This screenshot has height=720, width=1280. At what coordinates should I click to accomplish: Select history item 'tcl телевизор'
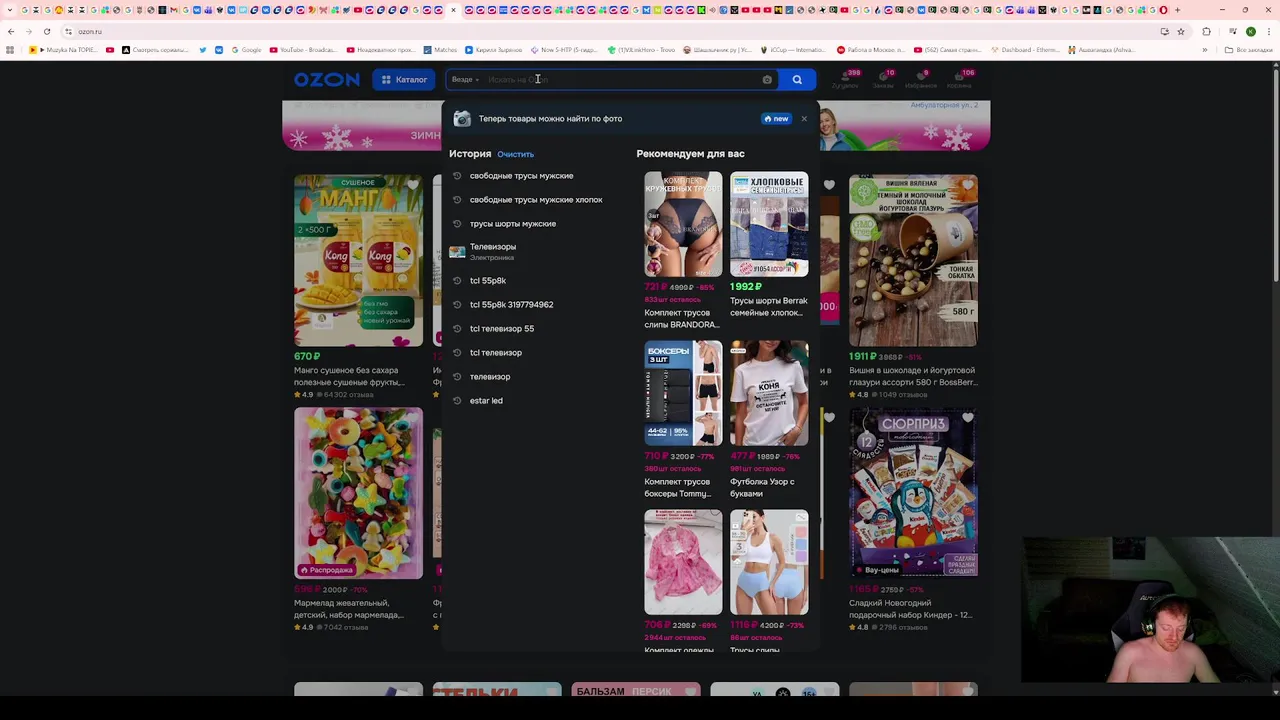tap(496, 353)
